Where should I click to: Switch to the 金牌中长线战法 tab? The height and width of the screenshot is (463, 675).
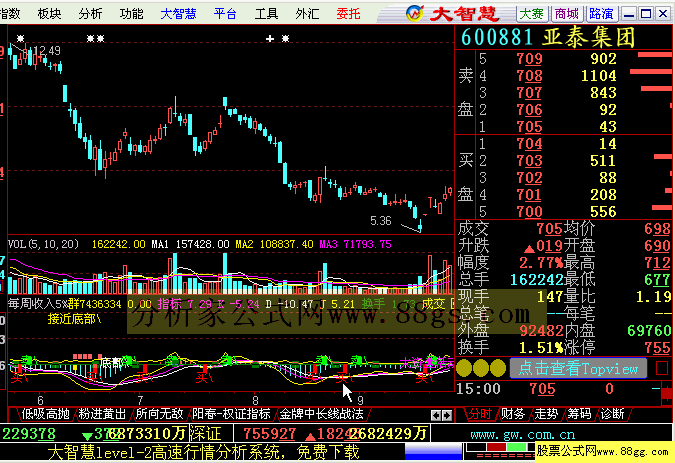point(322,414)
